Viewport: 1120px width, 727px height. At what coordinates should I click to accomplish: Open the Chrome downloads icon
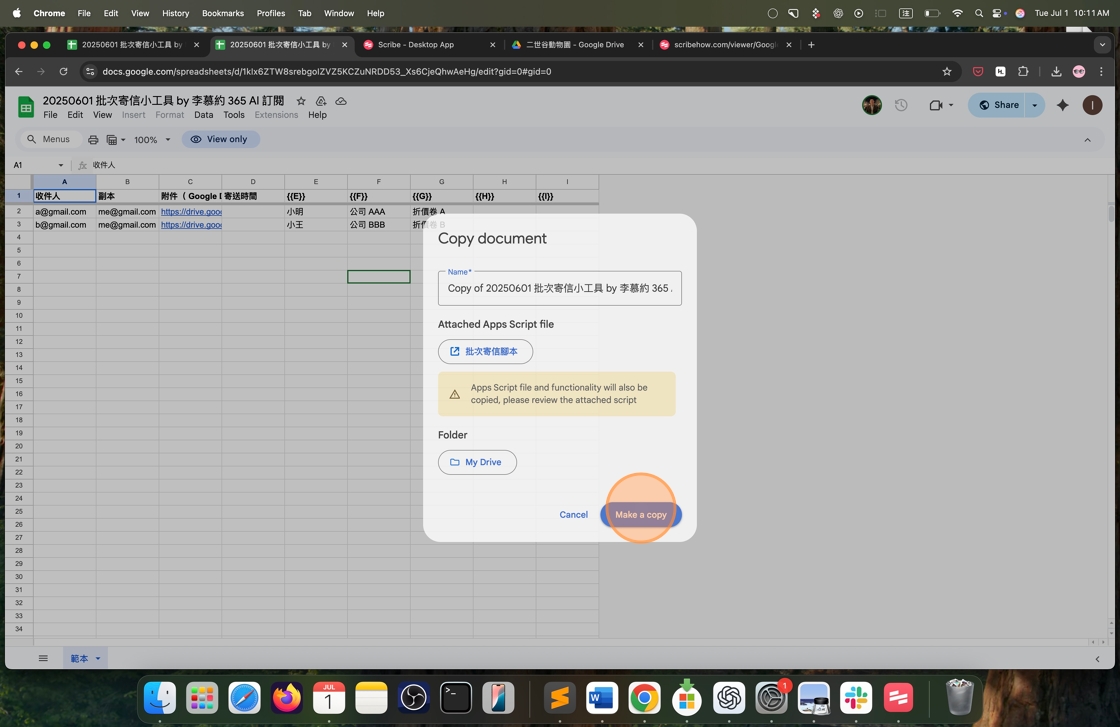point(1056,71)
